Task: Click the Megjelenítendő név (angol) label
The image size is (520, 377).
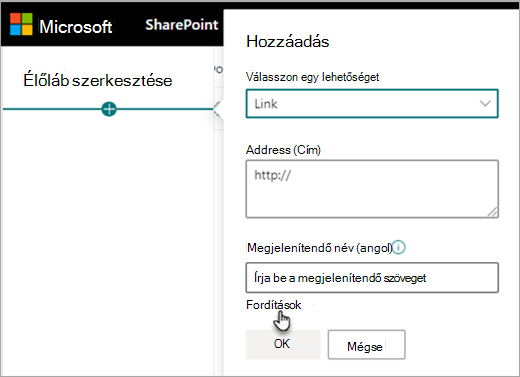Action: tap(319, 248)
